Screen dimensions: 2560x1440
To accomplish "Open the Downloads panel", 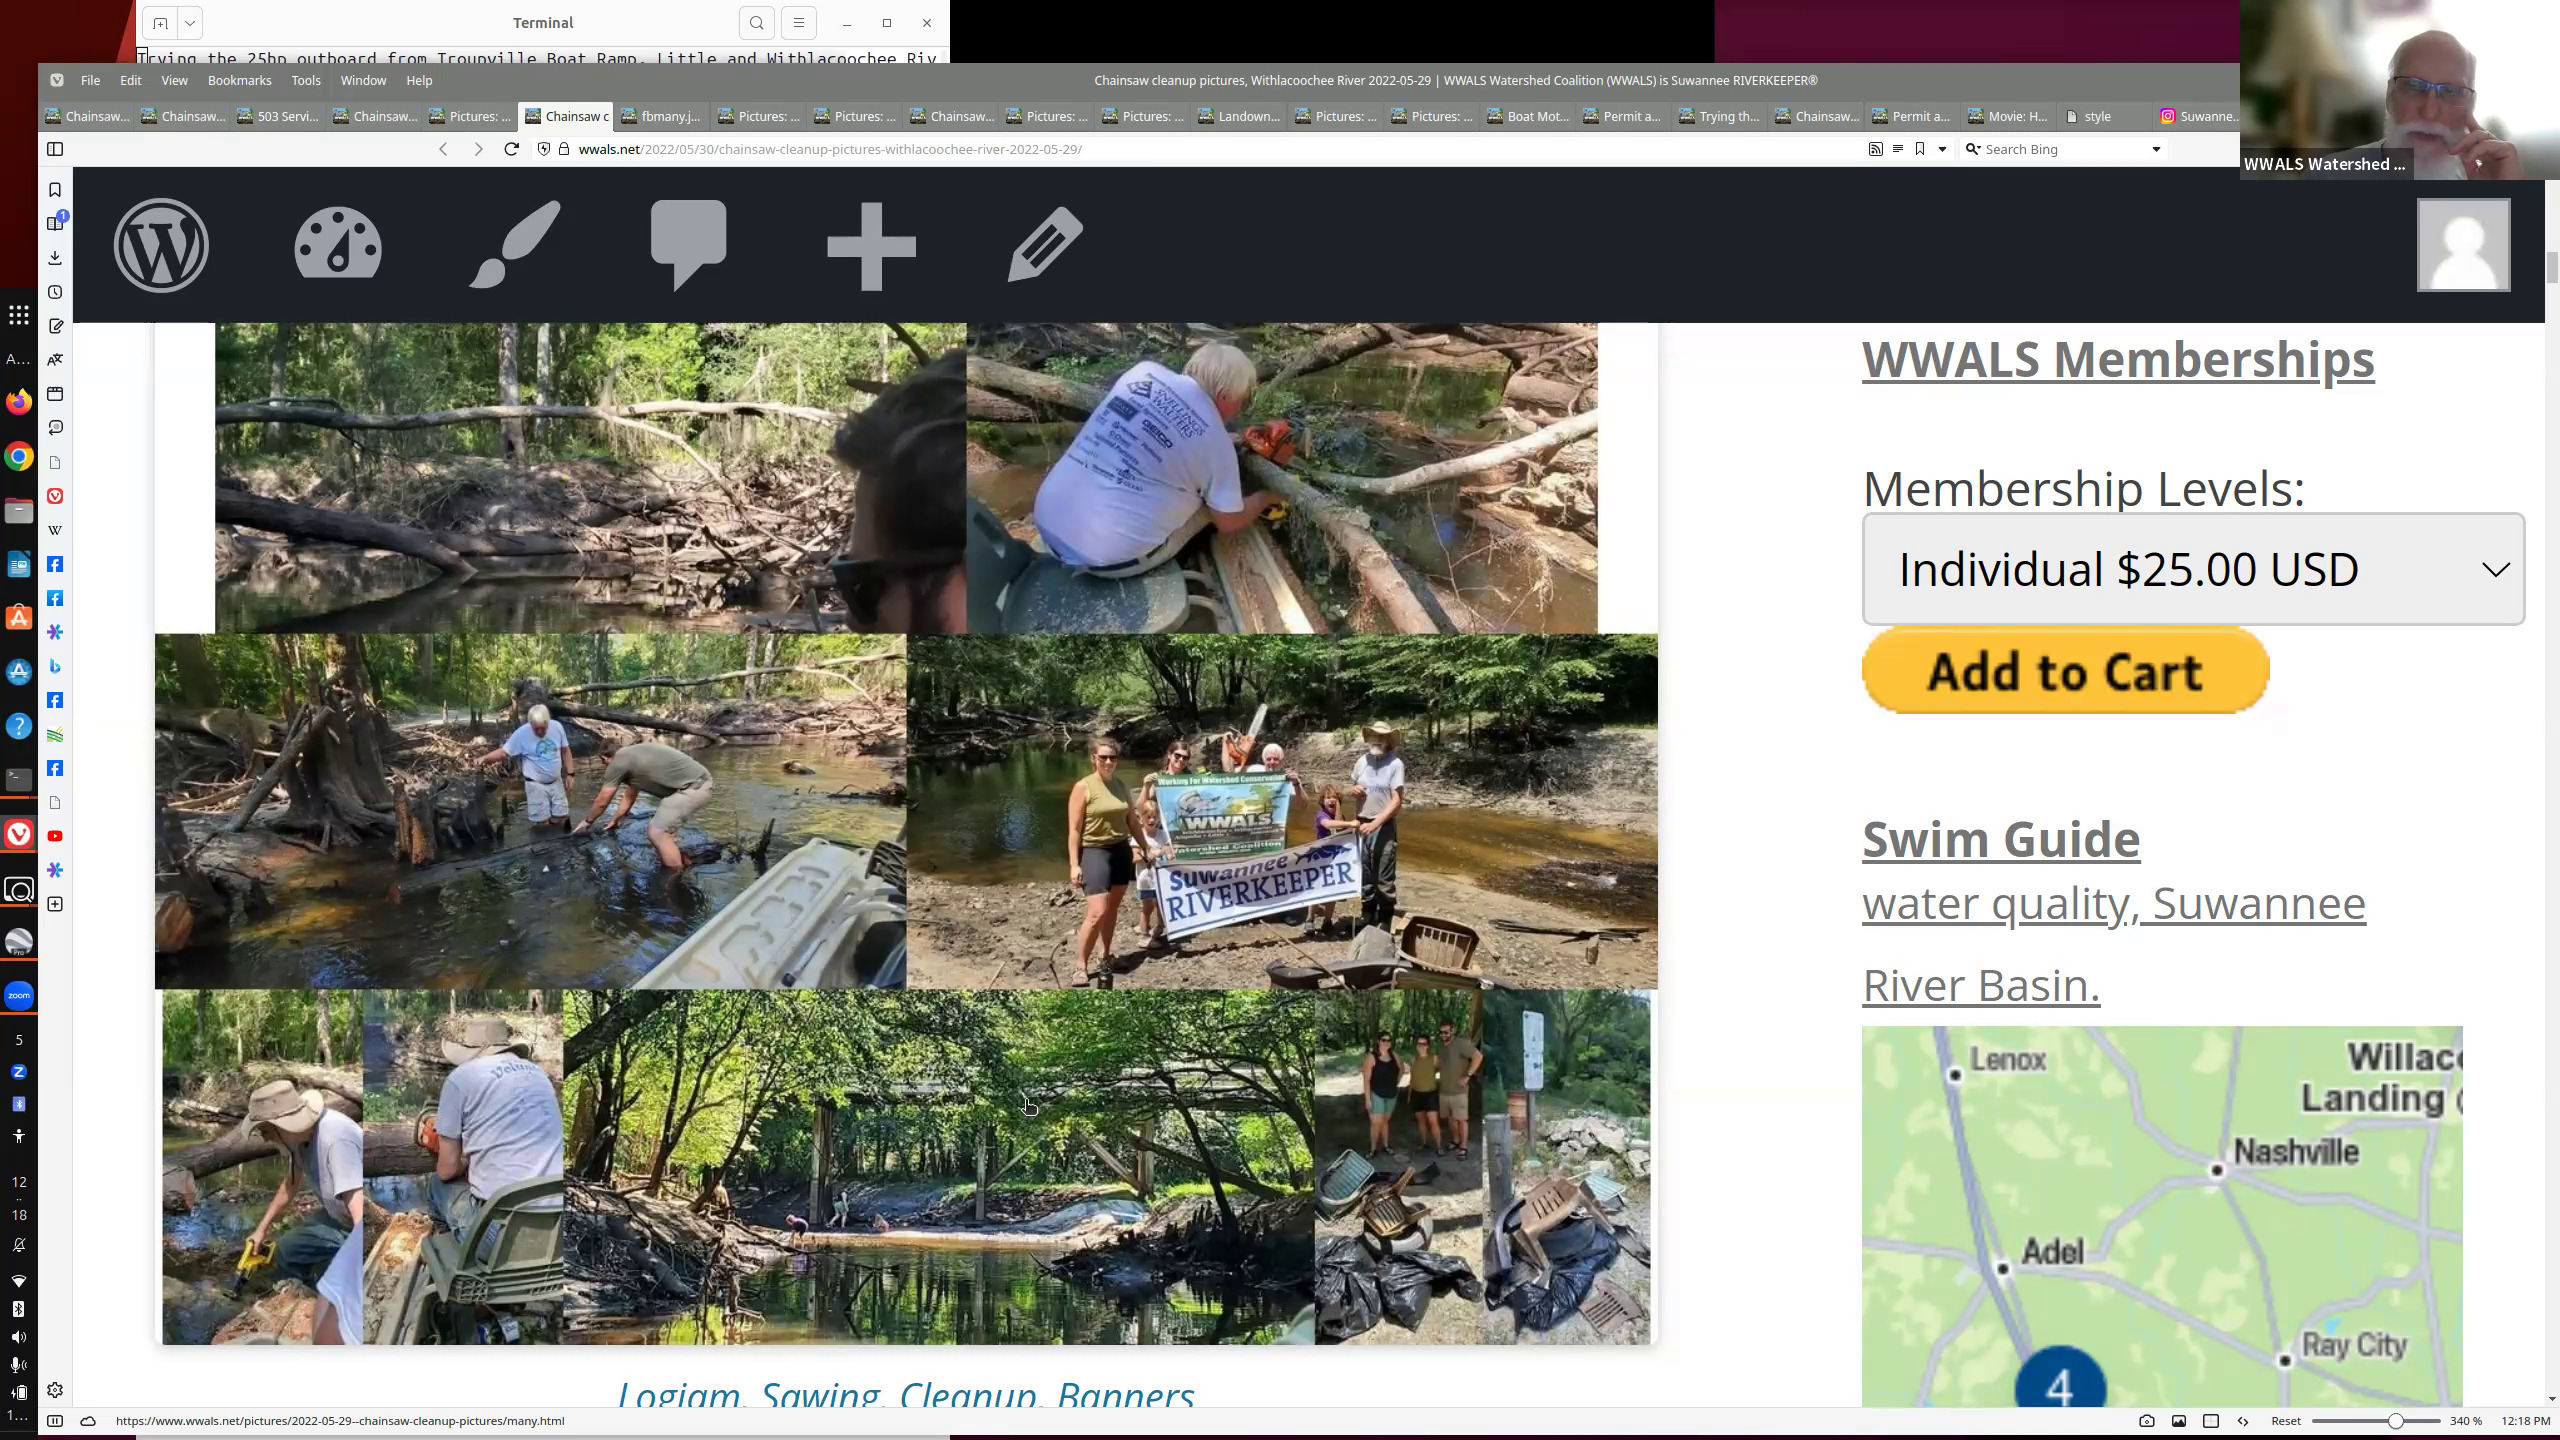I will (55, 258).
